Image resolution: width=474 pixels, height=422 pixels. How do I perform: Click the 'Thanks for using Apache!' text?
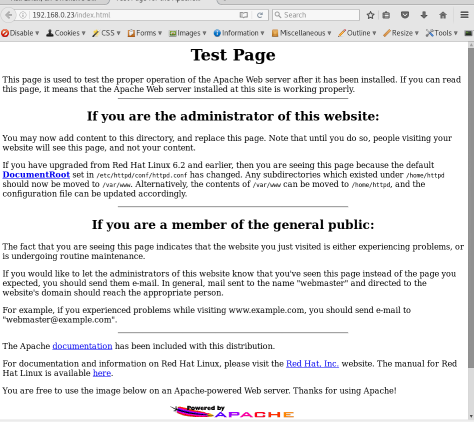pyautogui.click(x=345, y=391)
